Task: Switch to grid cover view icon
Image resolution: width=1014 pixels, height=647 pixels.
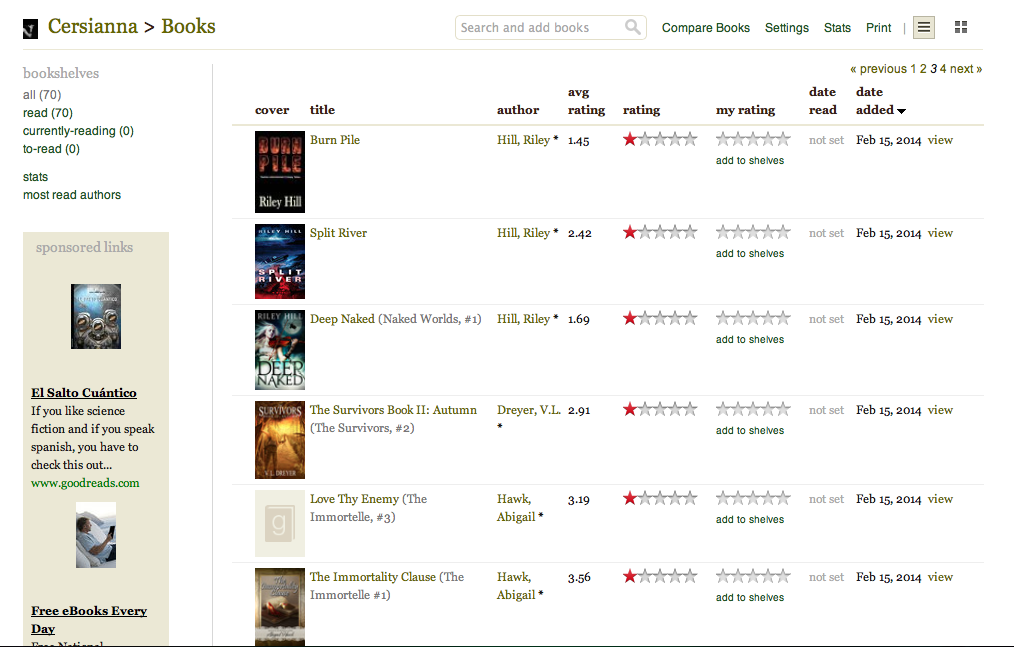Action: [961, 28]
